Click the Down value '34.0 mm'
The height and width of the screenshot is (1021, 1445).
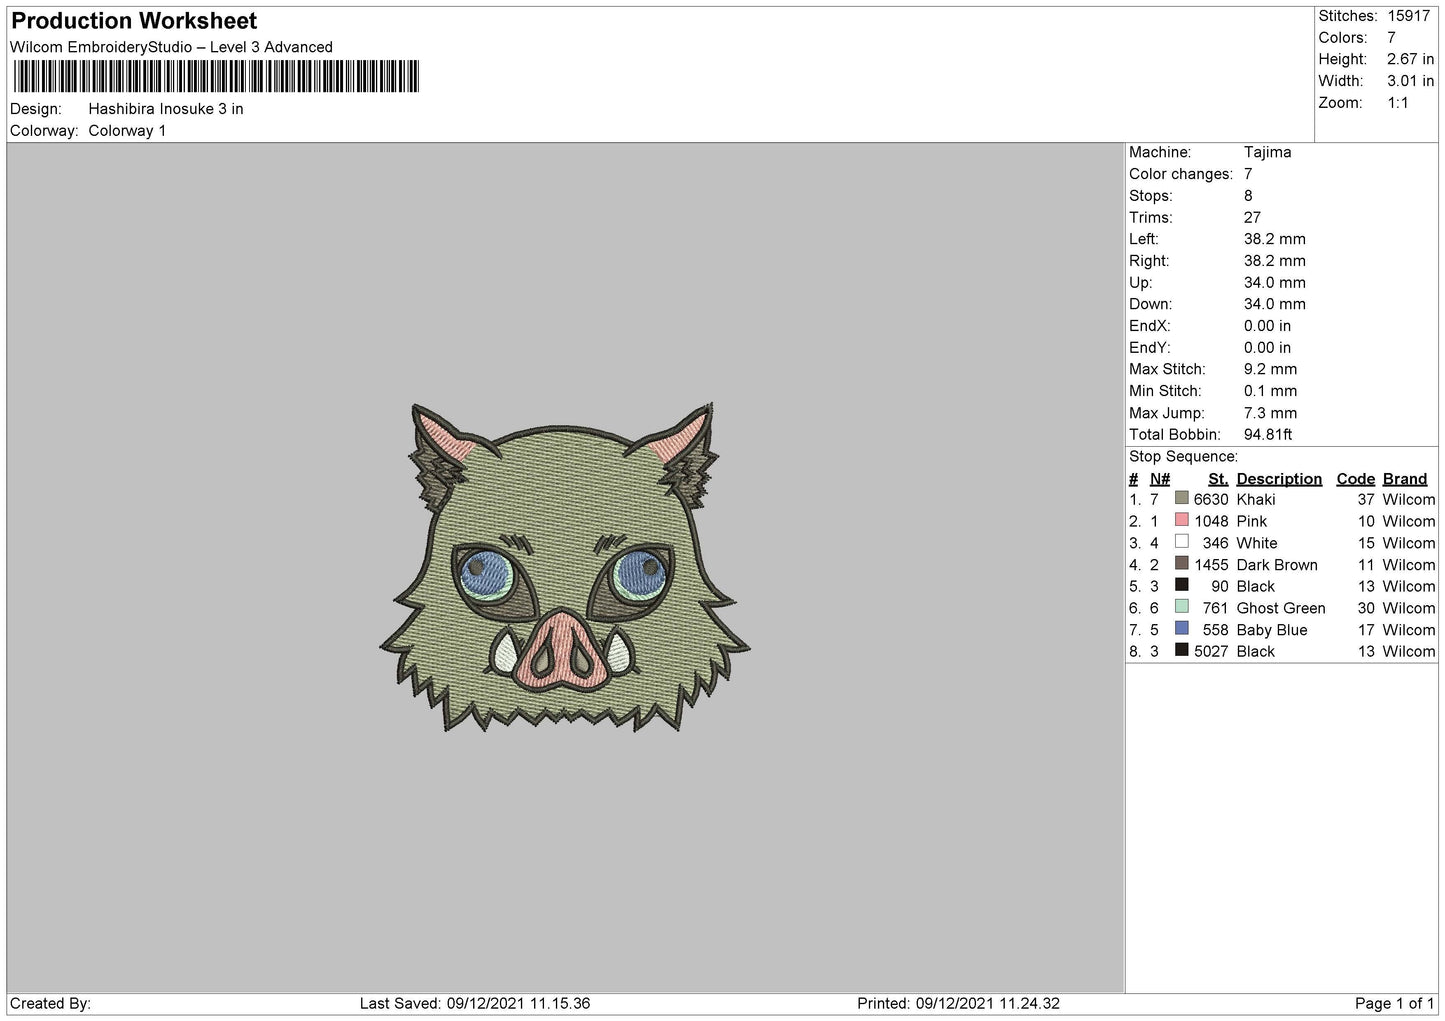pos(1275,304)
